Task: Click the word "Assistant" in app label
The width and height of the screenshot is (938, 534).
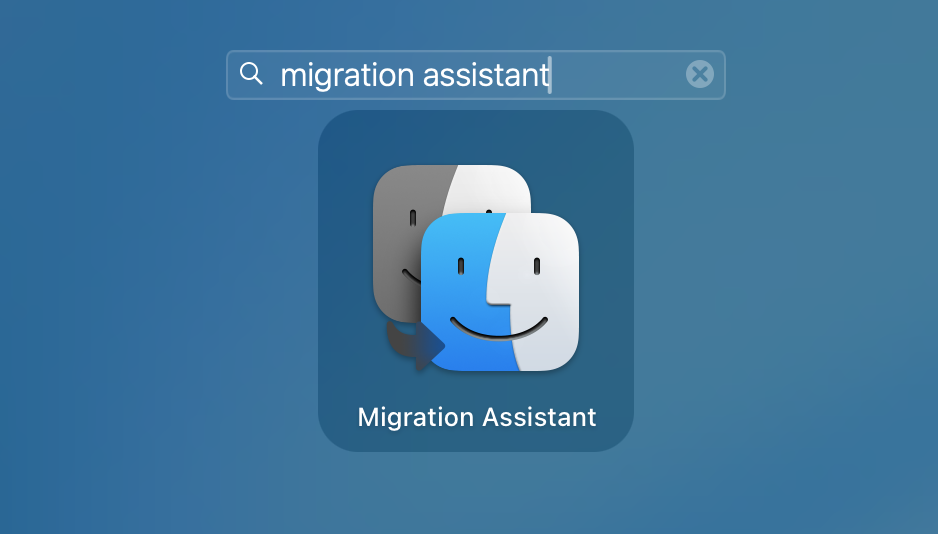Action: tap(540, 417)
